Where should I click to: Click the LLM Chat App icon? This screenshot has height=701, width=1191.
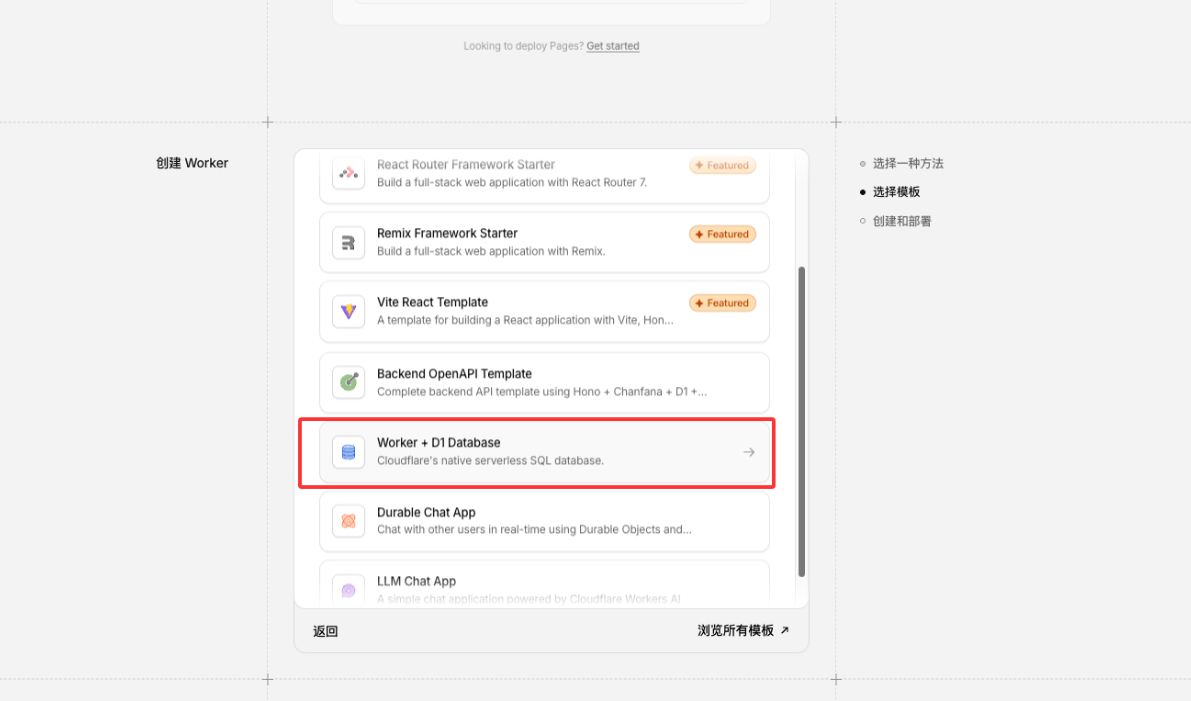(x=348, y=590)
